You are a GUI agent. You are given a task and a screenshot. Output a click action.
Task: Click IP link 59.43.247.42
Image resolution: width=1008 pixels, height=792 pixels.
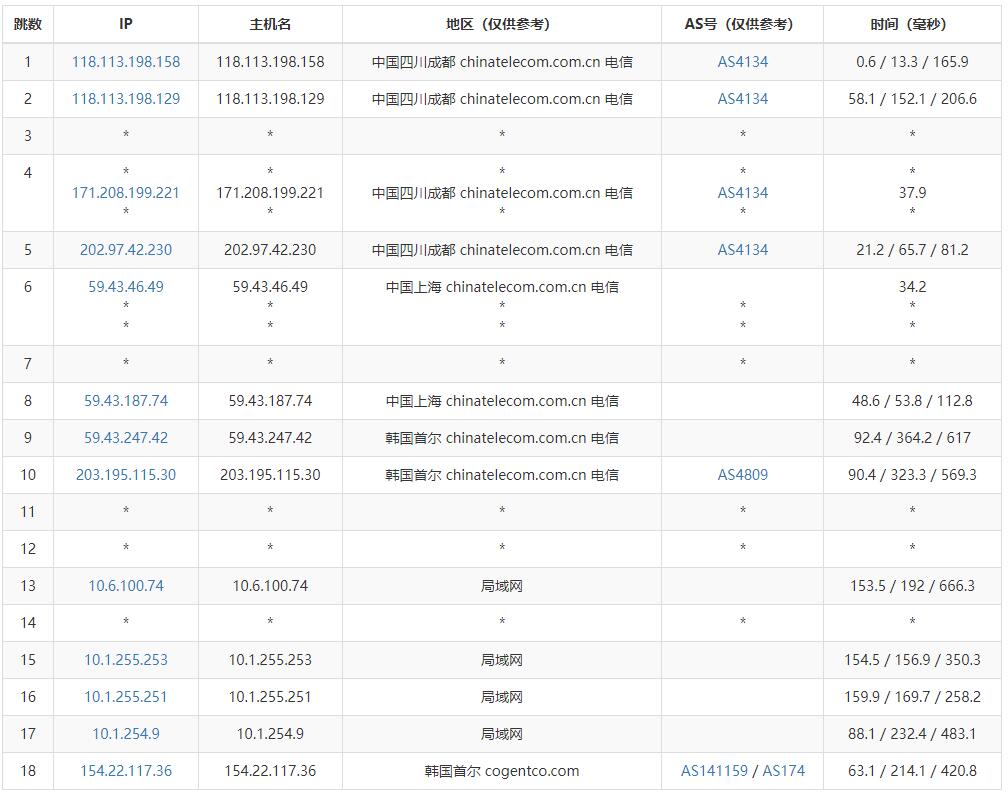126,438
